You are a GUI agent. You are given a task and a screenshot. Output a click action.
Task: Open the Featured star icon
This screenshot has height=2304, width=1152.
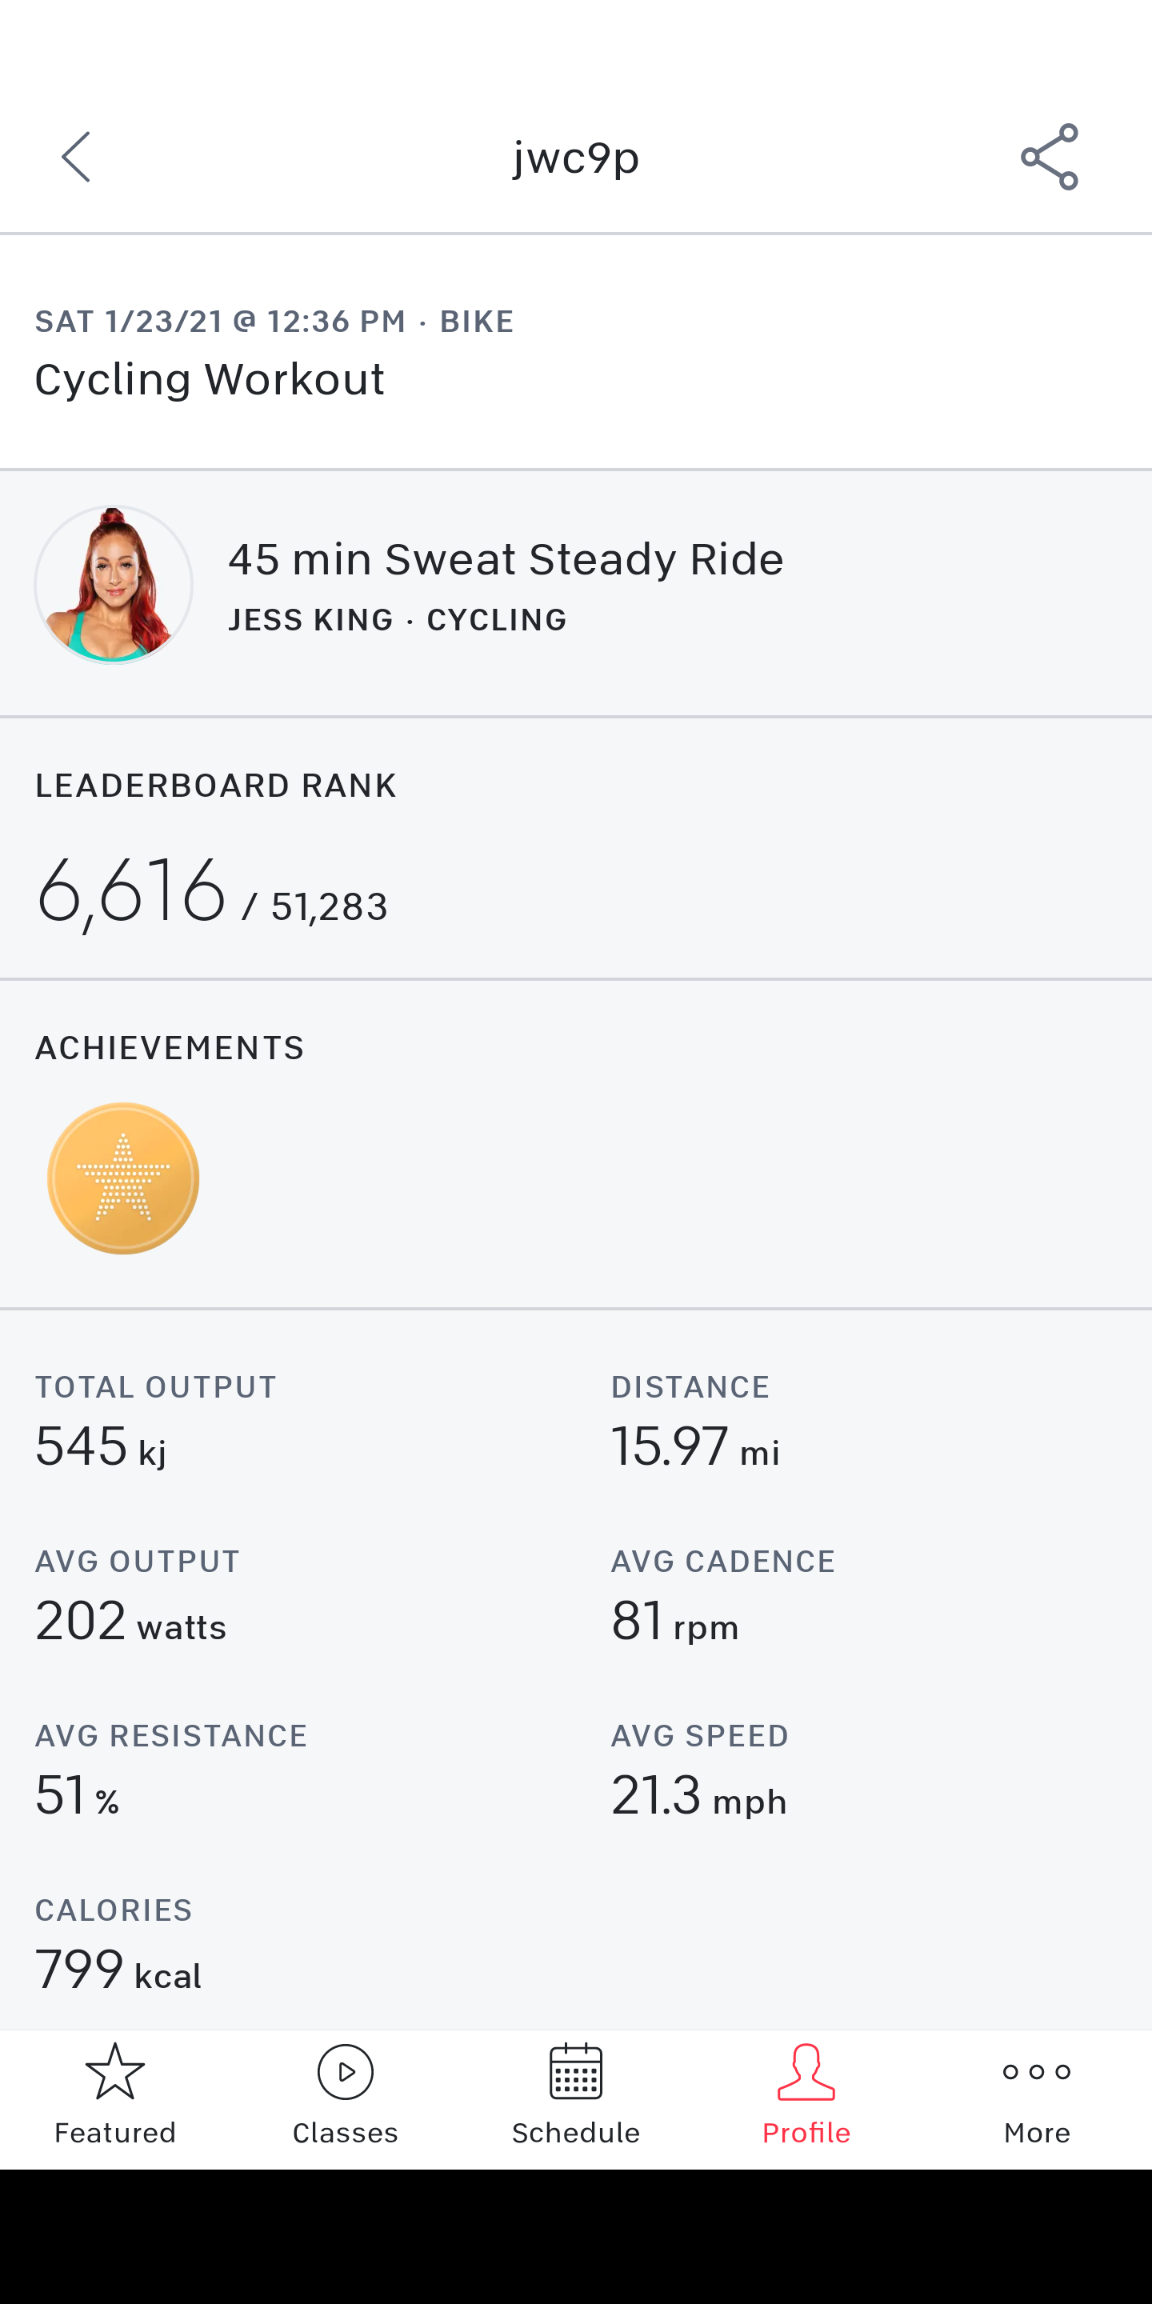[115, 2071]
